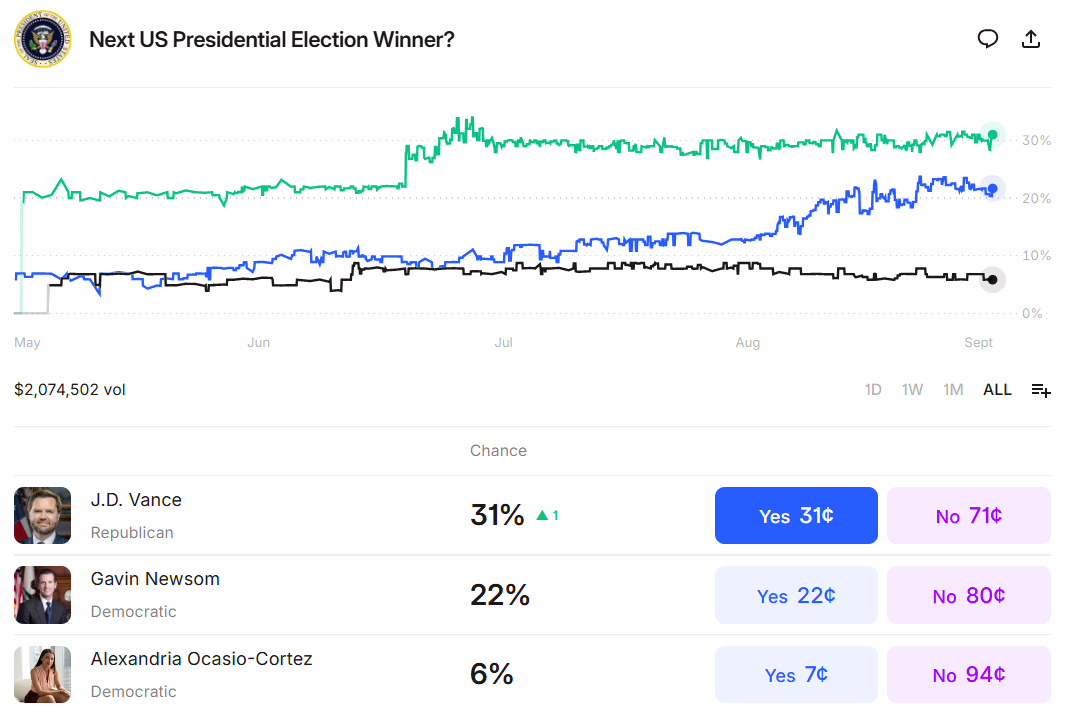Buy No 71¢ for J.D. Vance
This screenshot has height=714, width=1092.
pos(968,516)
